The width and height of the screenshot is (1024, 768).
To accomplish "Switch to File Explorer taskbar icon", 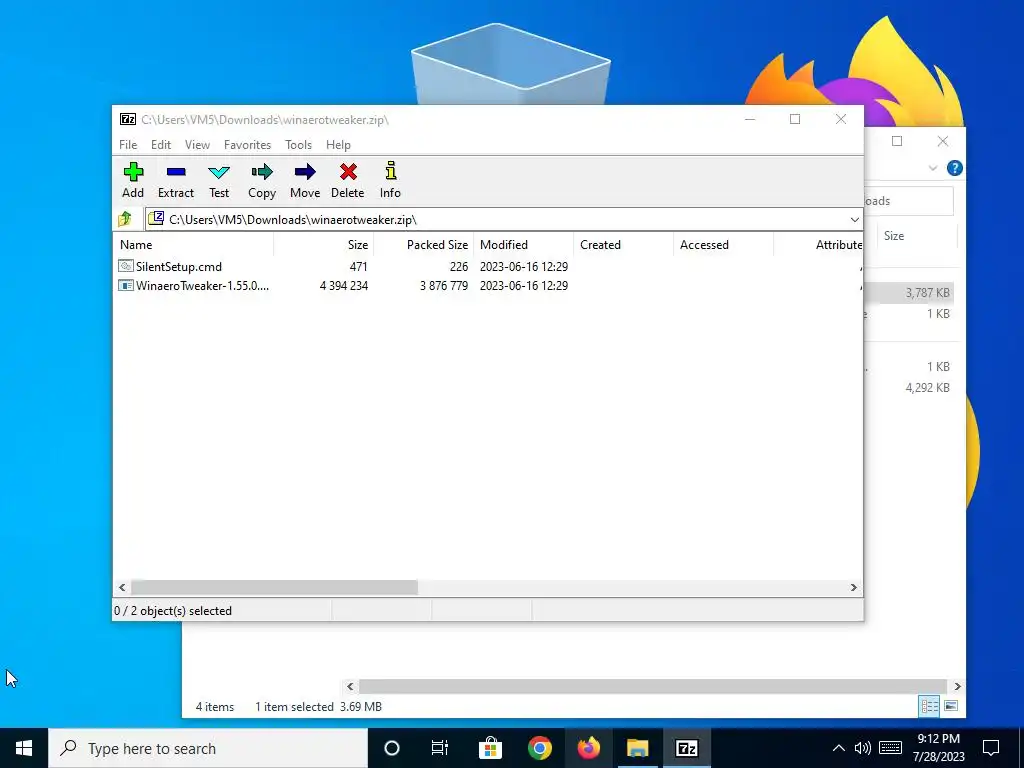I will [637, 748].
